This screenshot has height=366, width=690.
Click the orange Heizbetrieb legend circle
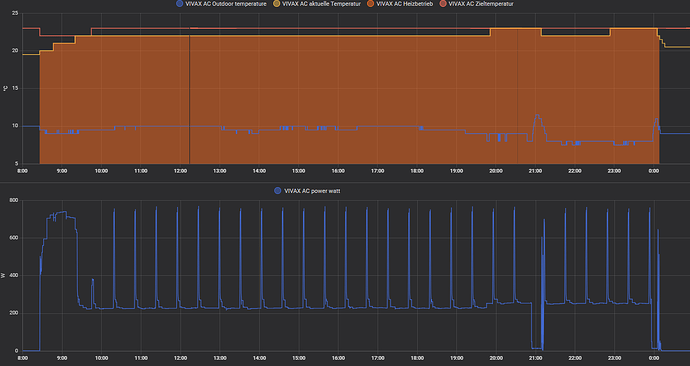tap(371, 4)
